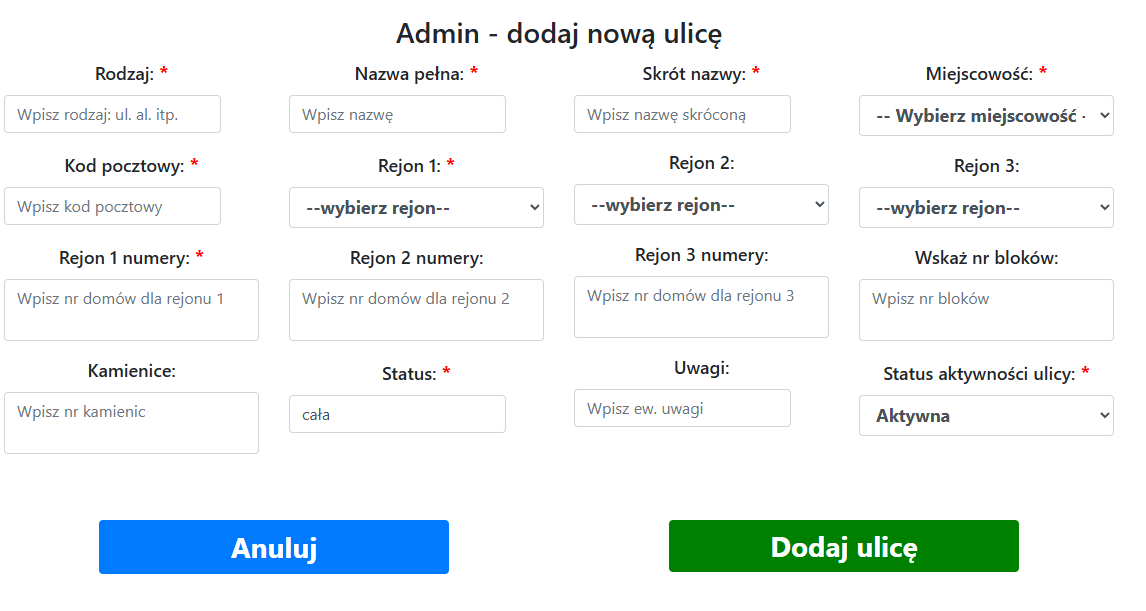Viewport: 1146px width, 611px height.
Task: Click the Rejon 3 numery text area
Action: pos(700,306)
